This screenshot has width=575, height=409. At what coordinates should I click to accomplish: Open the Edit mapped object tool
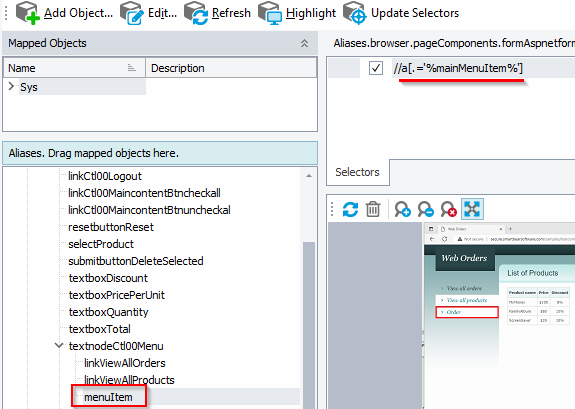pyautogui.click(x=131, y=13)
